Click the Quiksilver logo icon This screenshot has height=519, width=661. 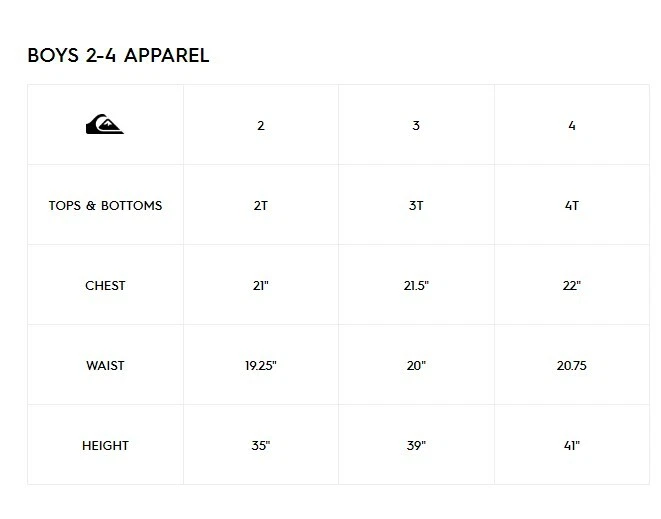(105, 125)
